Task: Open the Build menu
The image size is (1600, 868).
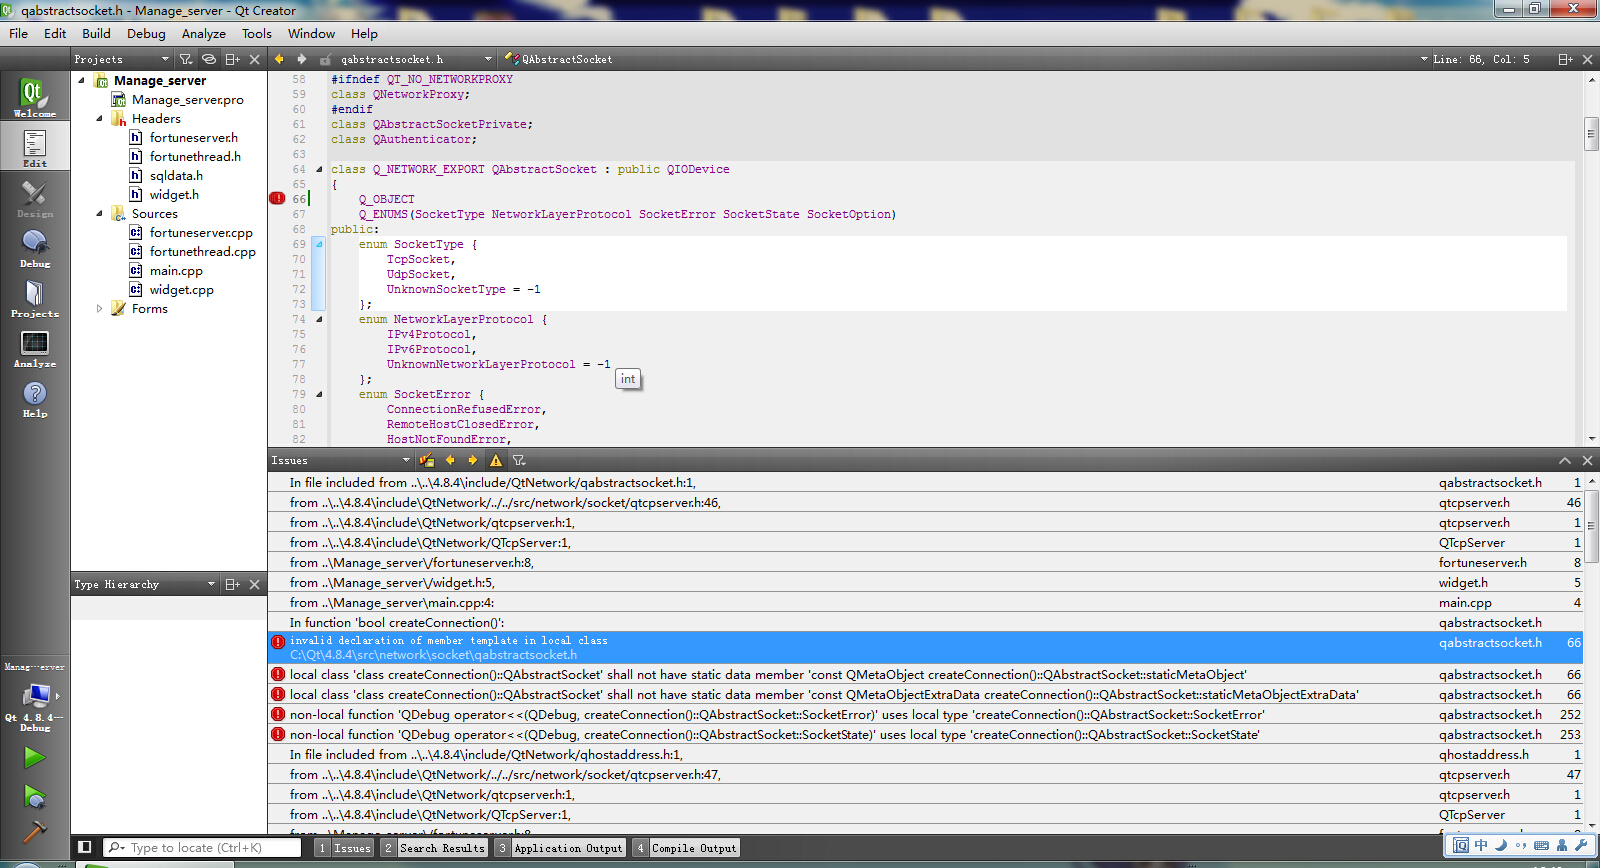Action: [x=96, y=33]
